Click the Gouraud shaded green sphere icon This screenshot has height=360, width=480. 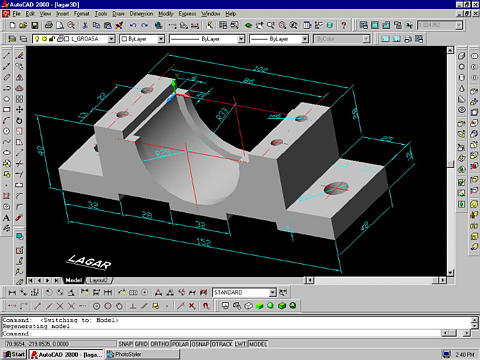tap(270, 305)
